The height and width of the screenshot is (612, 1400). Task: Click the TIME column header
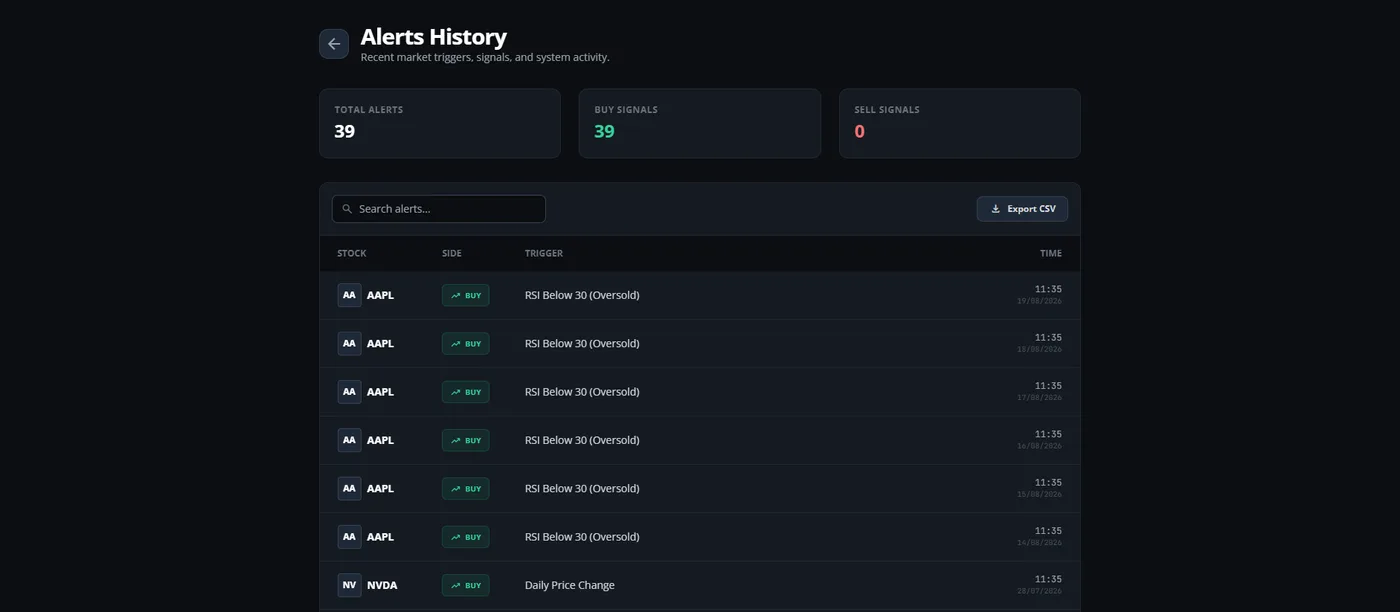click(1051, 253)
